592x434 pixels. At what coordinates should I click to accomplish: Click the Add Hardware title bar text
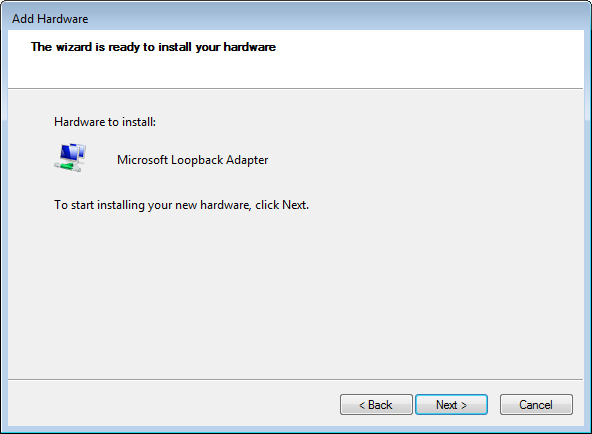pos(50,19)
